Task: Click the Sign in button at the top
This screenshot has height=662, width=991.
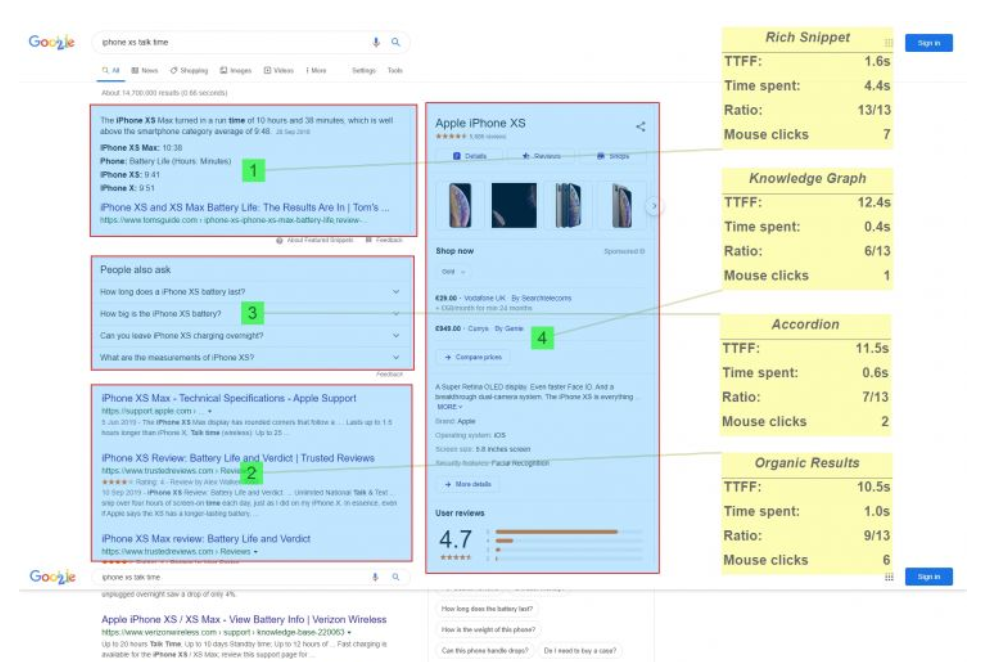Action: click(928, 43)
